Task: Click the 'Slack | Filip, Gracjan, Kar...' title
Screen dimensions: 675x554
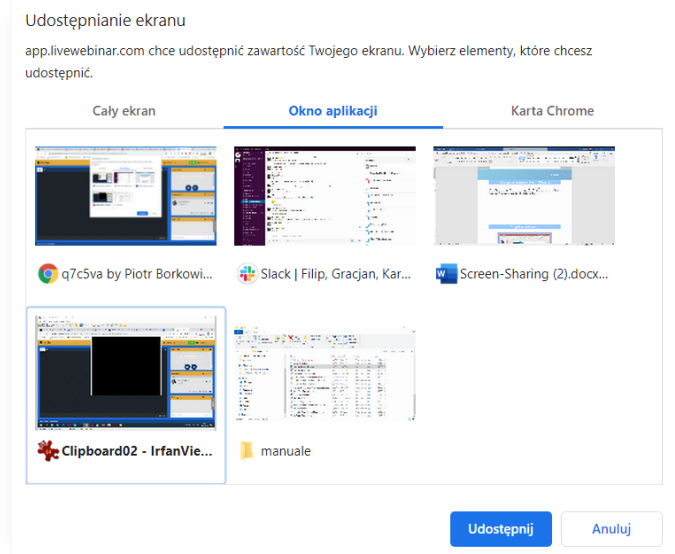Action: tap(336, 273)
